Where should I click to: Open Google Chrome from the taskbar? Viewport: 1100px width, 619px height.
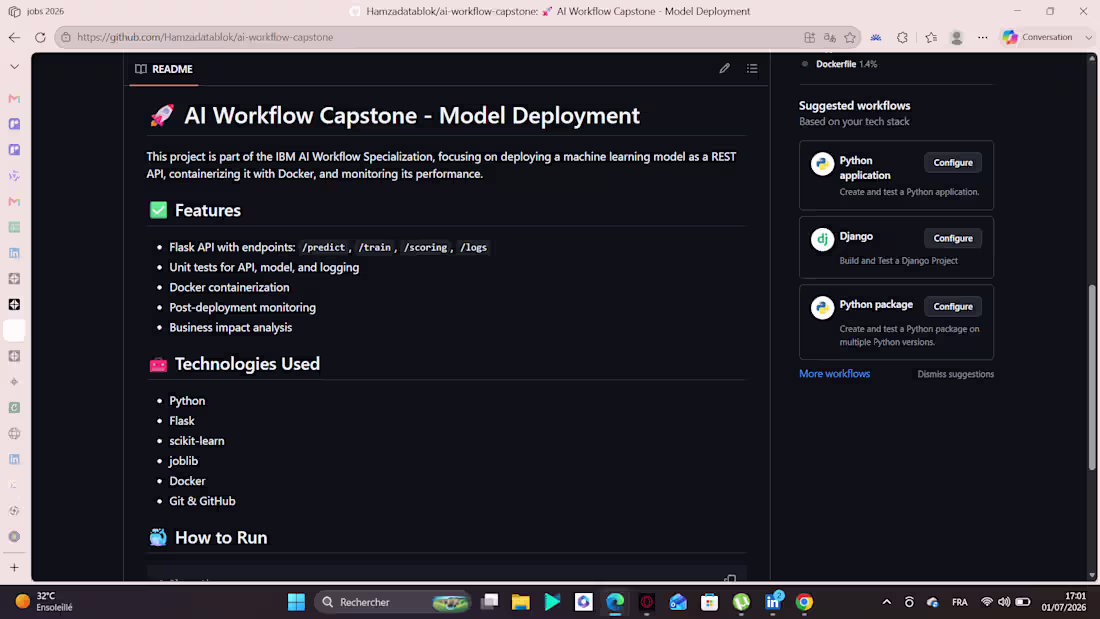tap(804, 602)
